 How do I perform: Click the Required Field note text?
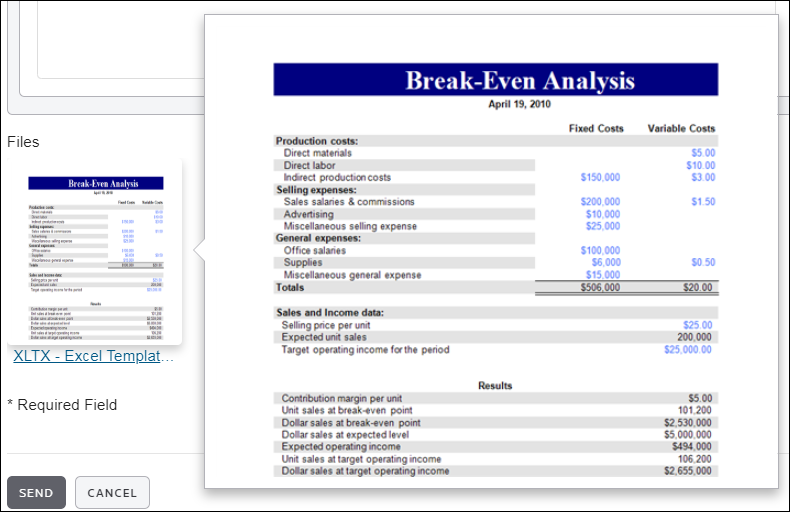pyautogui.click(x=62, y=405)
